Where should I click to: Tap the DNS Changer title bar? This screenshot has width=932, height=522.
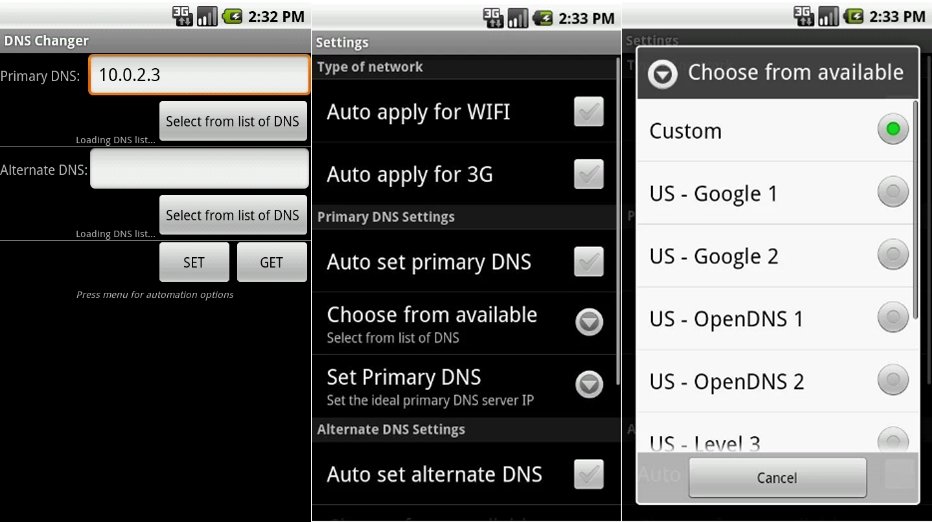coord(155,41)
